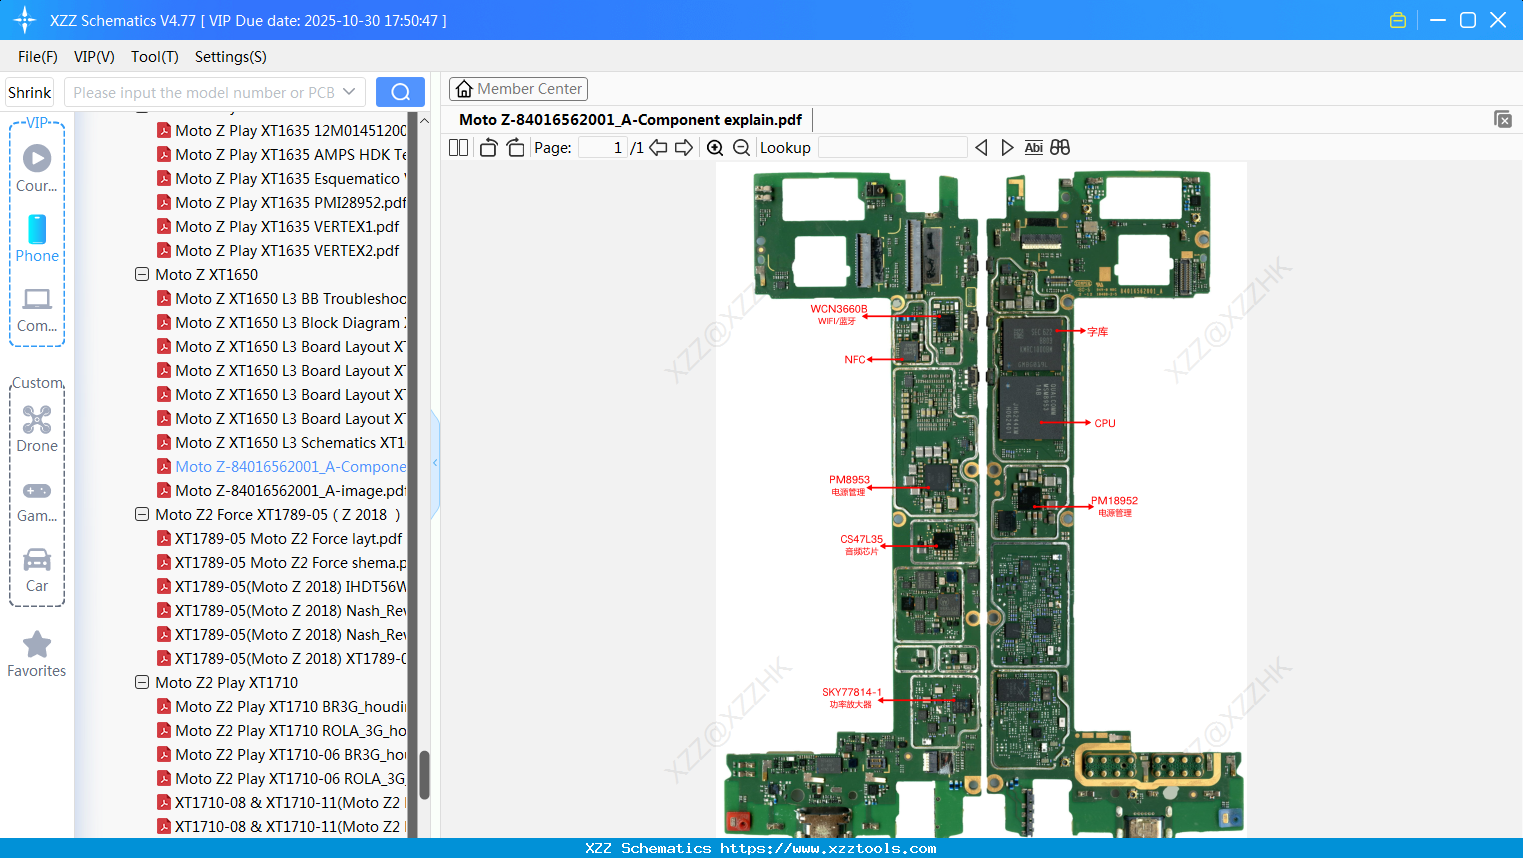Viewport: 1523px width, 858px height.
Task: Zoom out of the PDF view
Action: (x=741, y=147)
